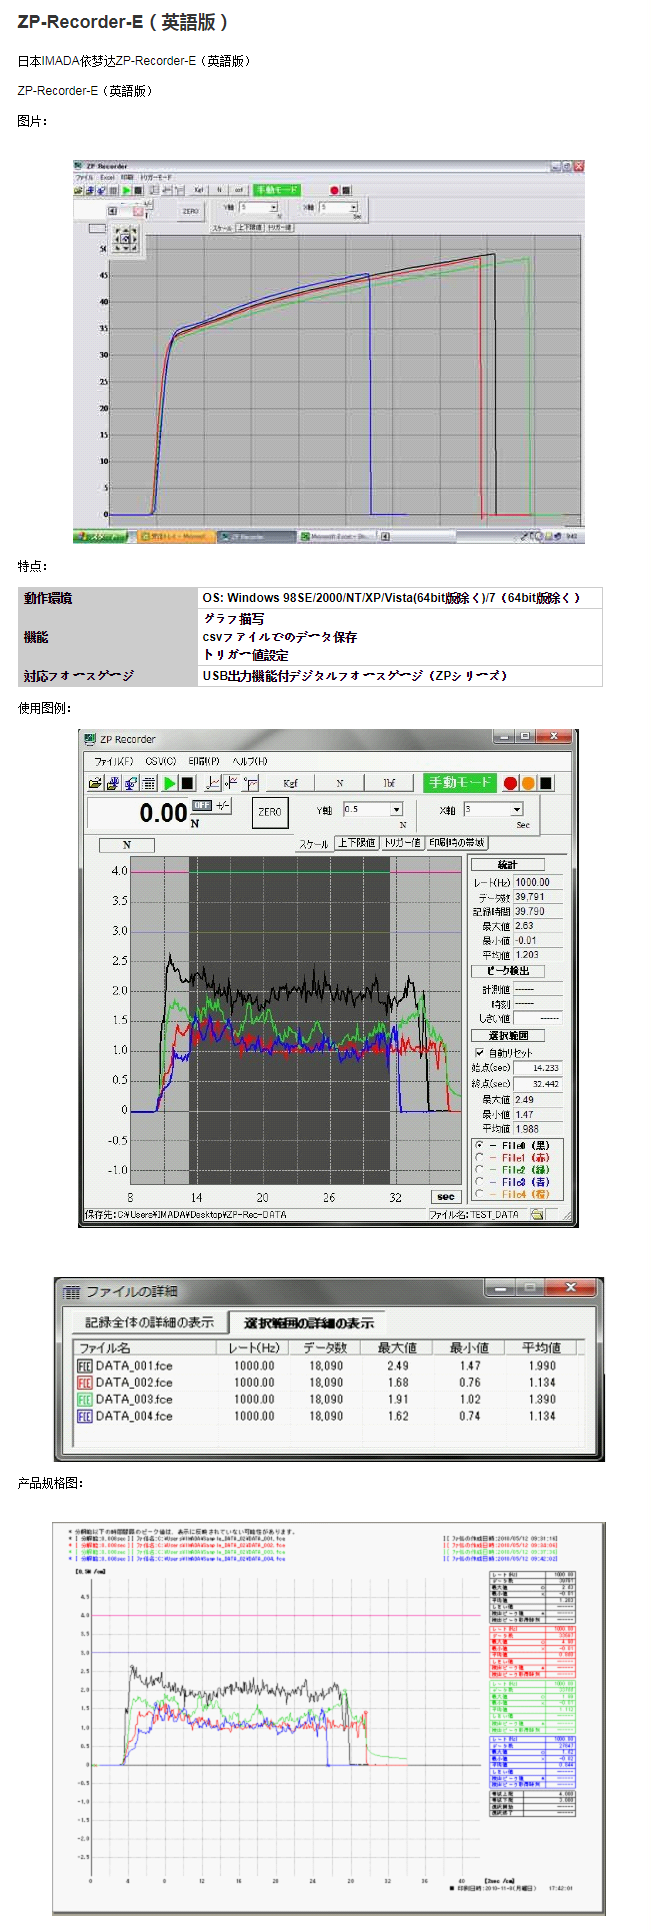This screenshot has width=651, height=1931.
Task: Select the File2 (緑) radio button
Action: click(x=480, y=1169)
